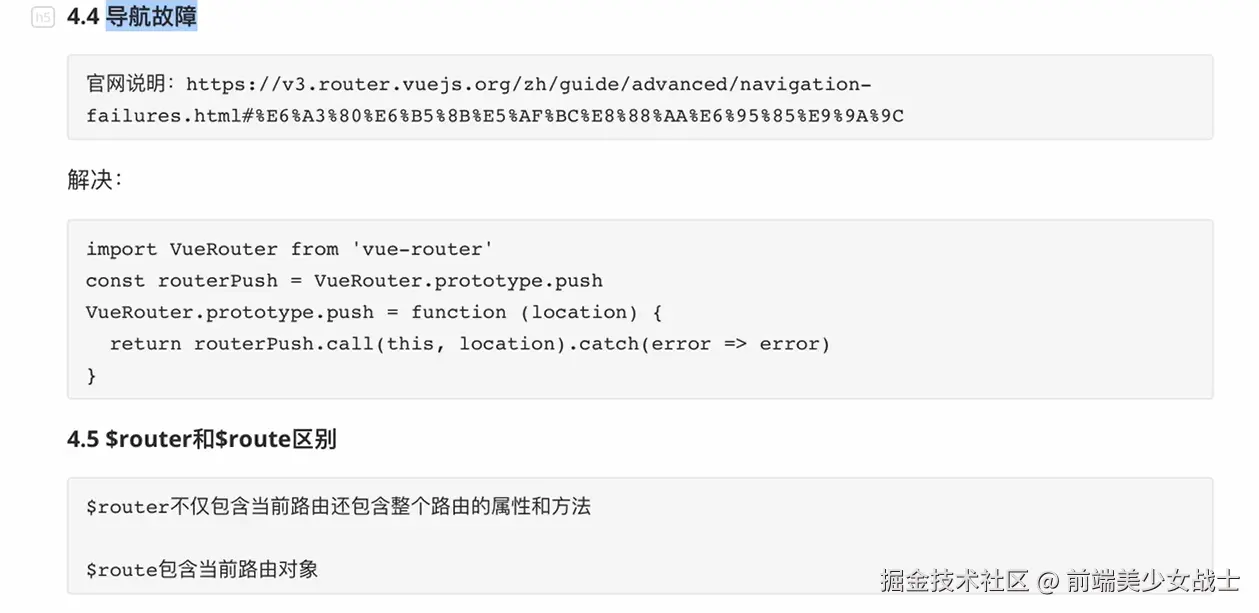Click the $route包含当前路由对象 line
The height and width of the screenshot is (613, 1259).
(202, 570)
